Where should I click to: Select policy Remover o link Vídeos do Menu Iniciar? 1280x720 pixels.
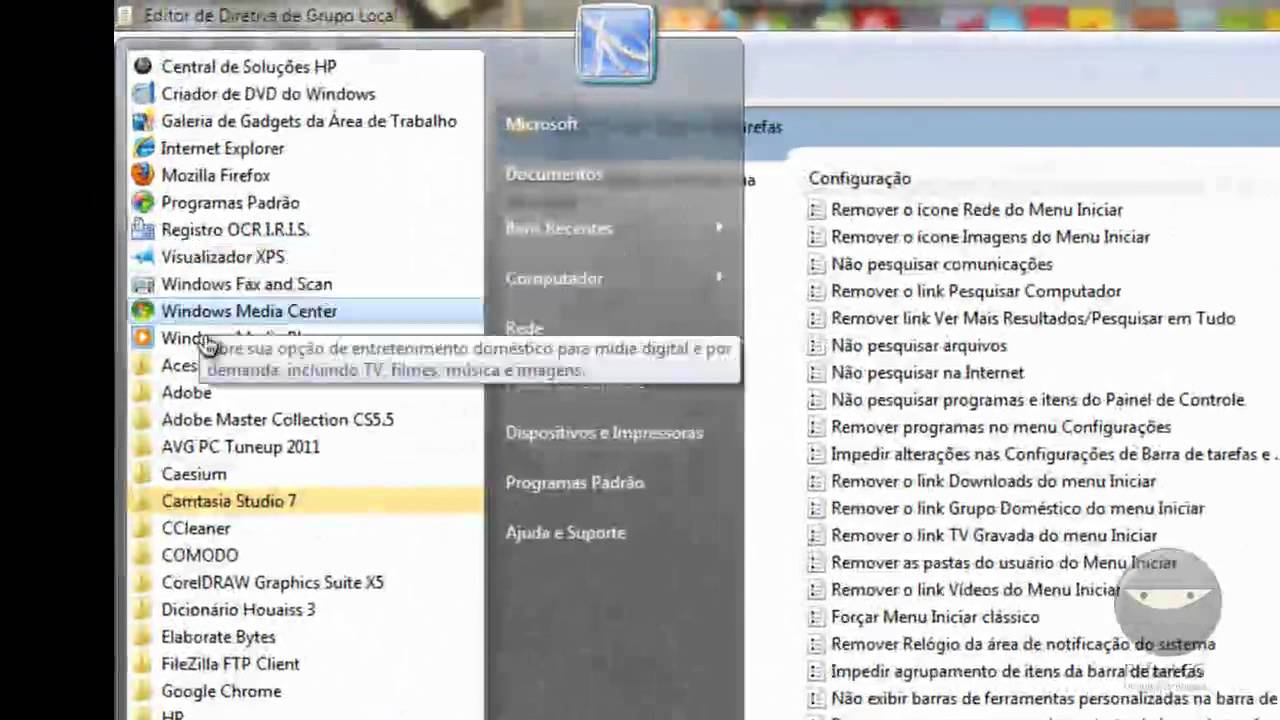pos(976,590)
